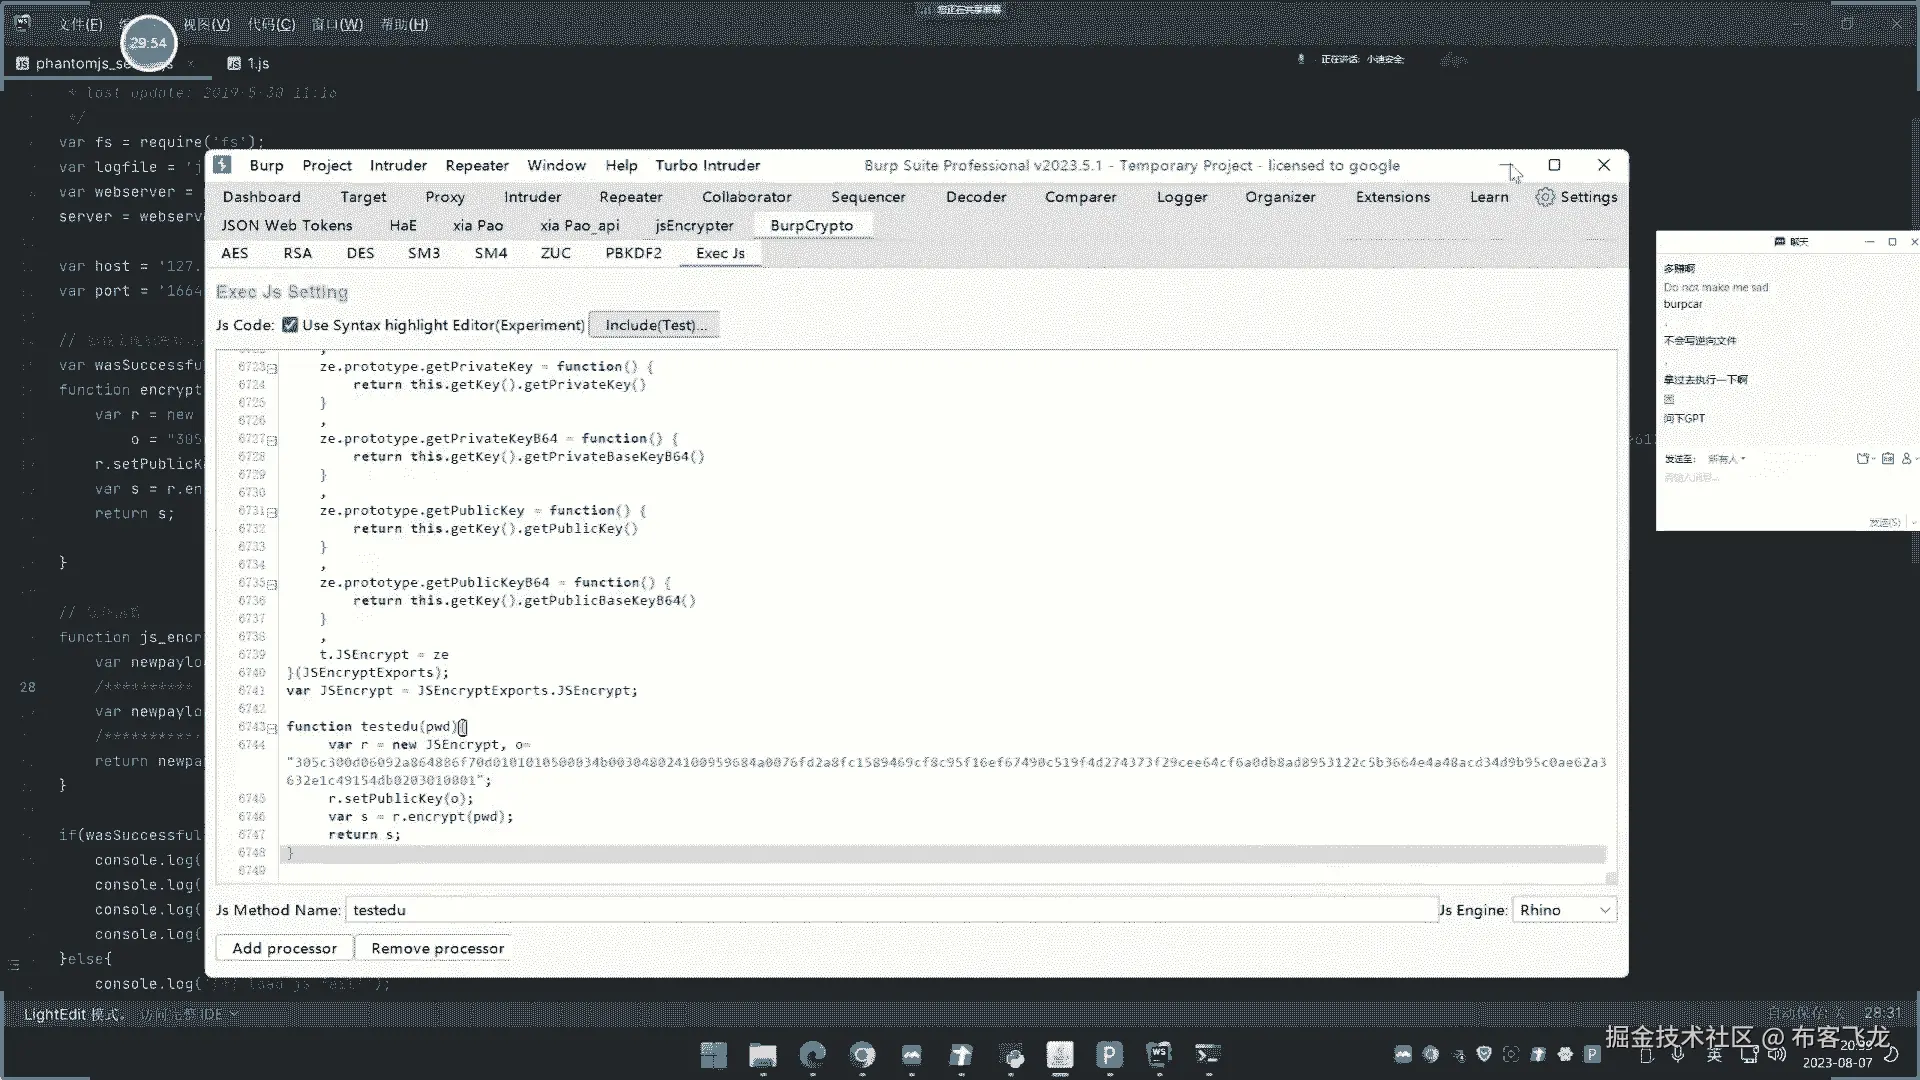Click the Burp Suite logo icon
1920x1080 pixels.
coord(222,165)
